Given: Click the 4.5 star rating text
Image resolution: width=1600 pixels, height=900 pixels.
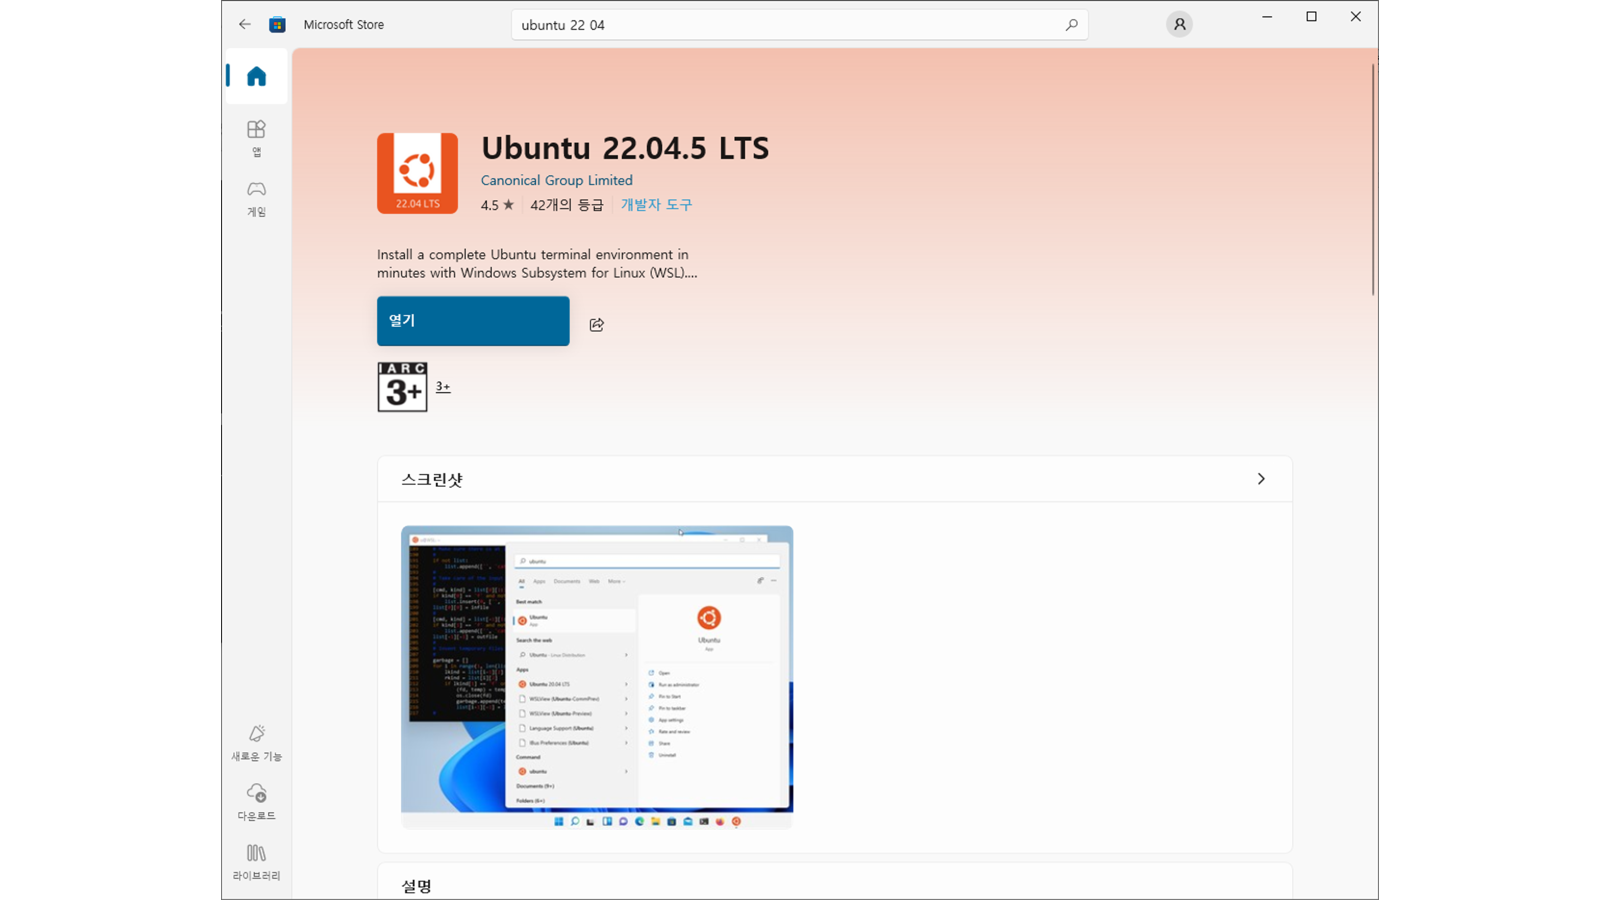Looking at the screenshot, I should (497, 205).
